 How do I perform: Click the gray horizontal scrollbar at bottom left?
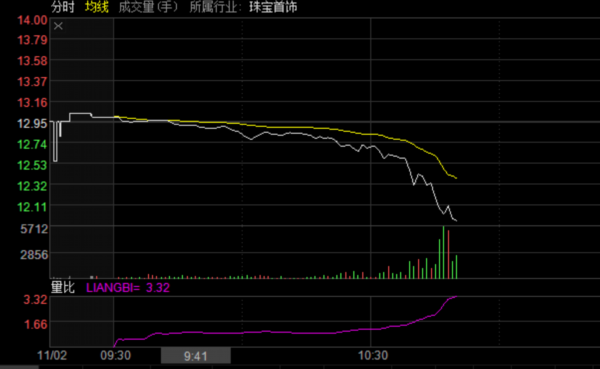tap(19, 367)
